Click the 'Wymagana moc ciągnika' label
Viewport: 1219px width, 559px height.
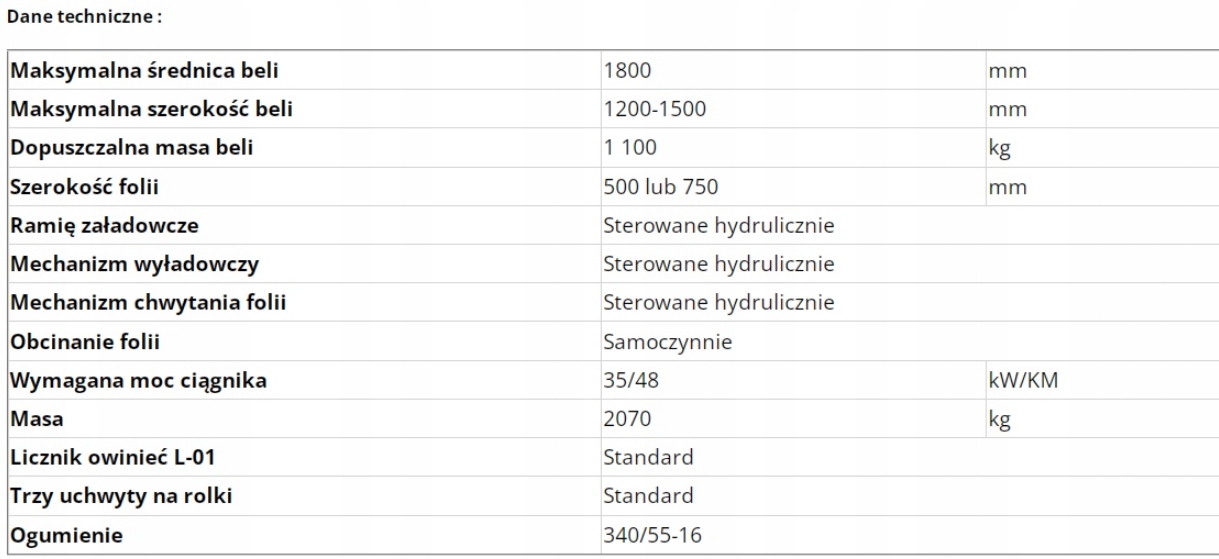point(139,380)
